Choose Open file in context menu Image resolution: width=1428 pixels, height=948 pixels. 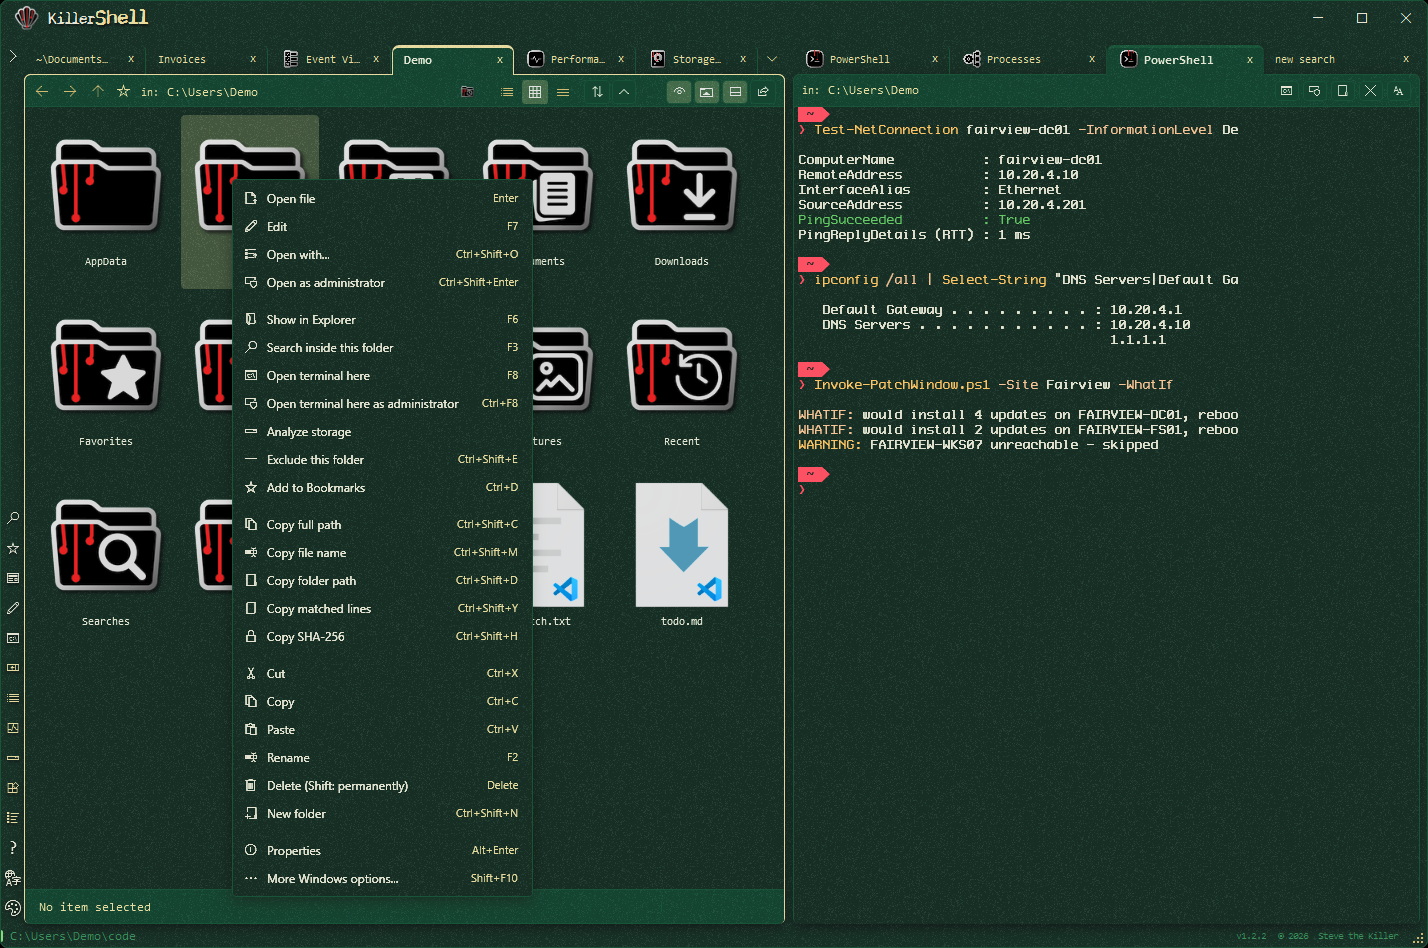pos(382,198)
